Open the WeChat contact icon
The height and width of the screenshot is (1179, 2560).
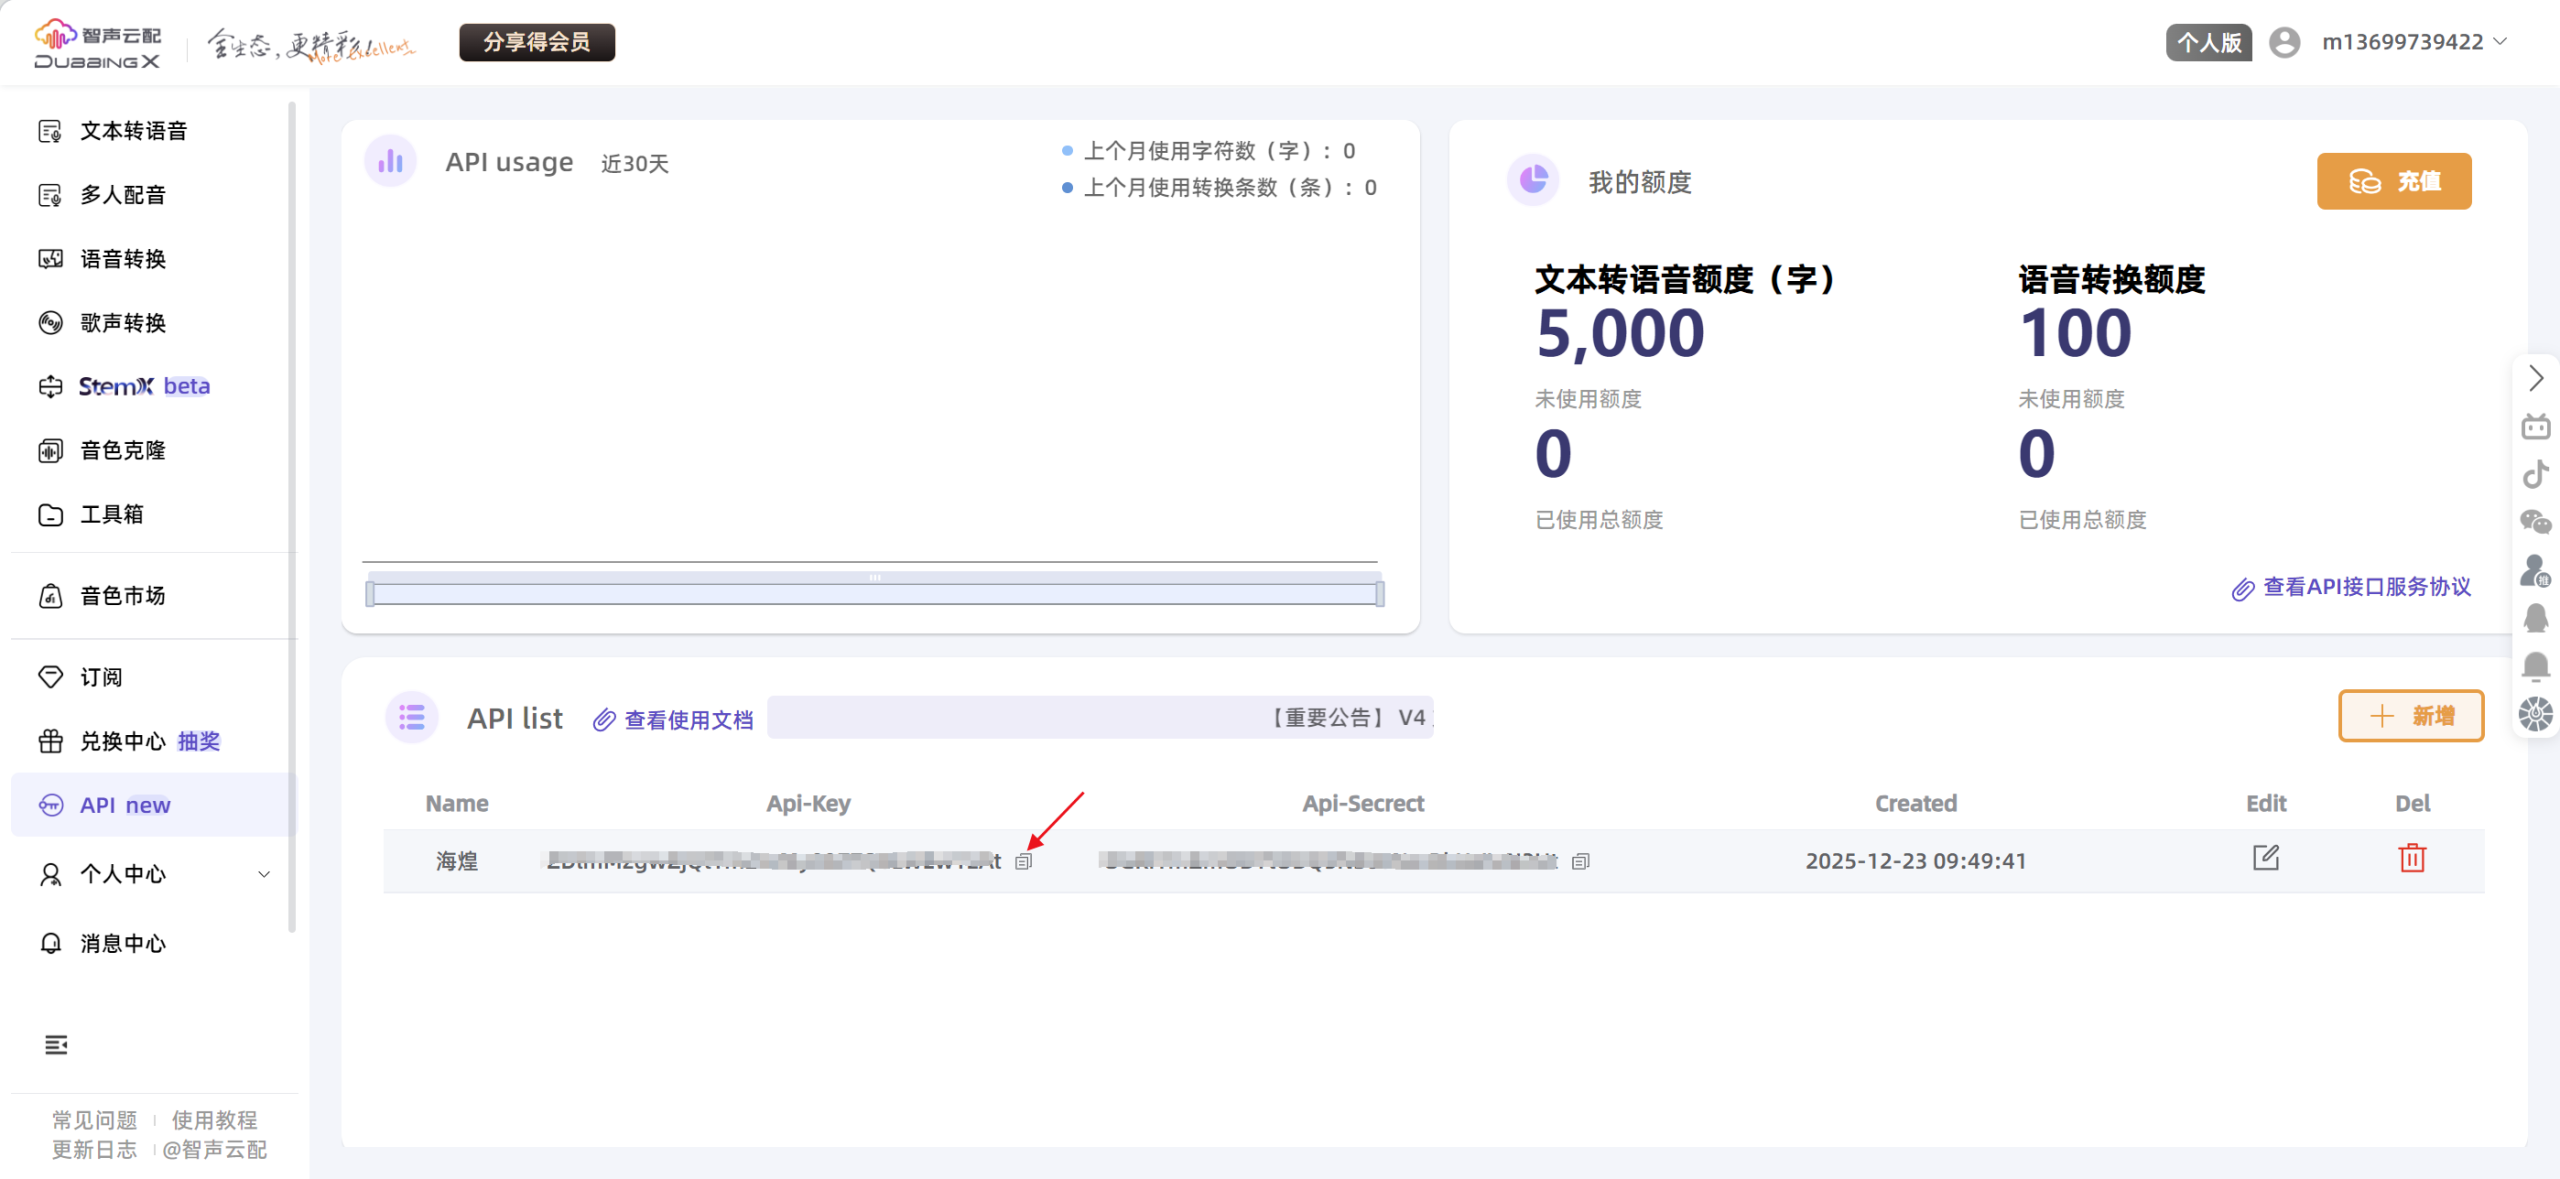point(2536,521)
